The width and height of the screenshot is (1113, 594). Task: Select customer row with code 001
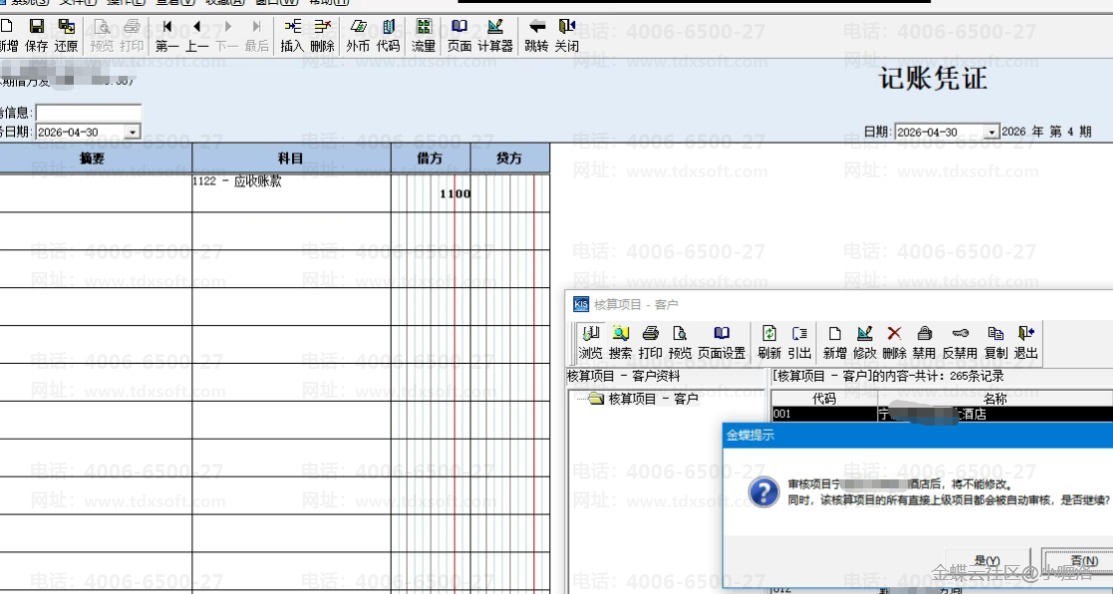coord(942,414)
